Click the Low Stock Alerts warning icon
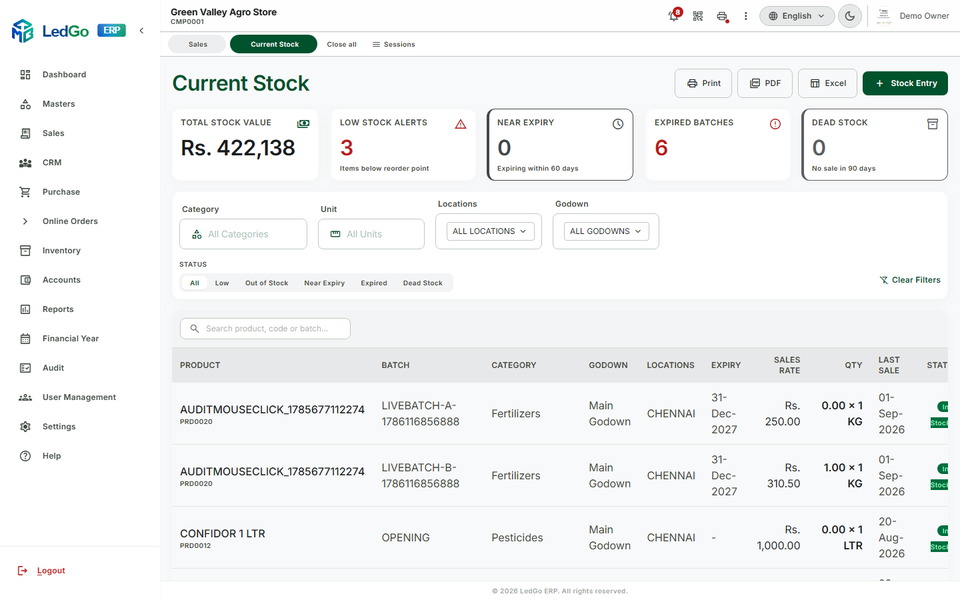Image resolution: width=960 pixels, height=600 pixels. (460, 124)
